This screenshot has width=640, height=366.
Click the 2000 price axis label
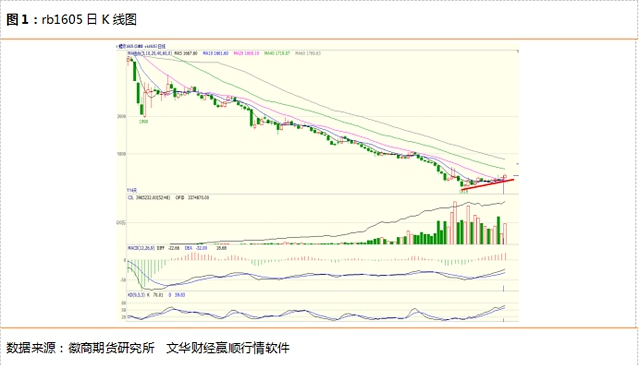(x=122, y=116)
